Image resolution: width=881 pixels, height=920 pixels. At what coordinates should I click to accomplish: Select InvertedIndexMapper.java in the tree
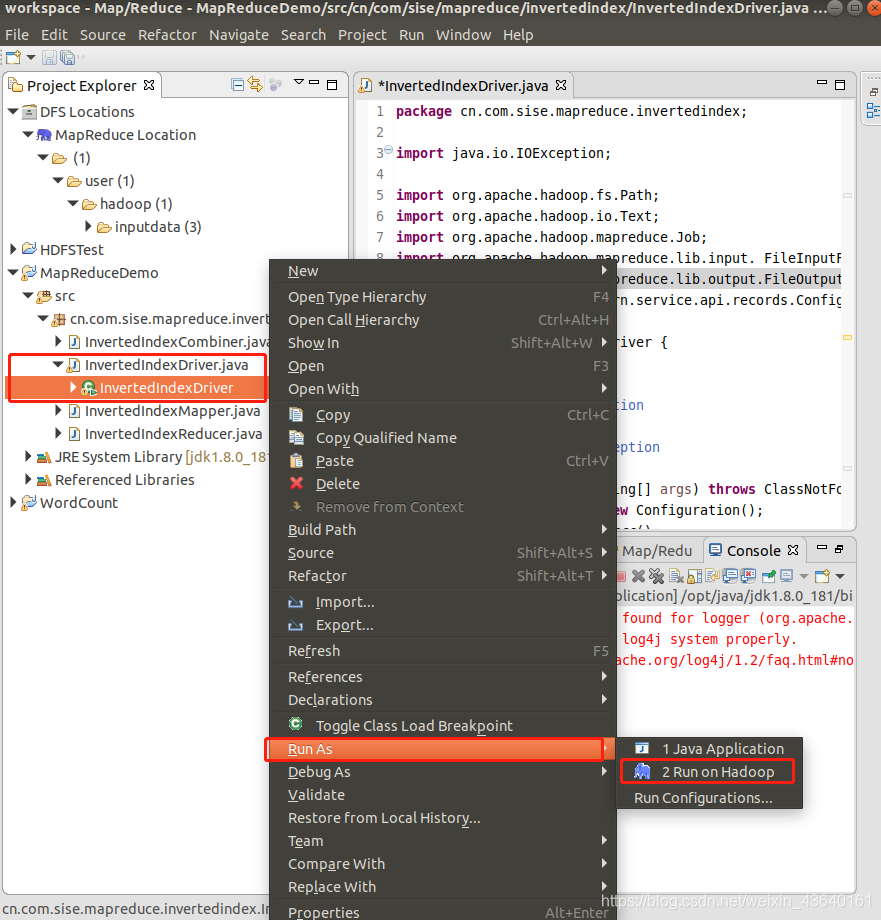coord(172,411)
